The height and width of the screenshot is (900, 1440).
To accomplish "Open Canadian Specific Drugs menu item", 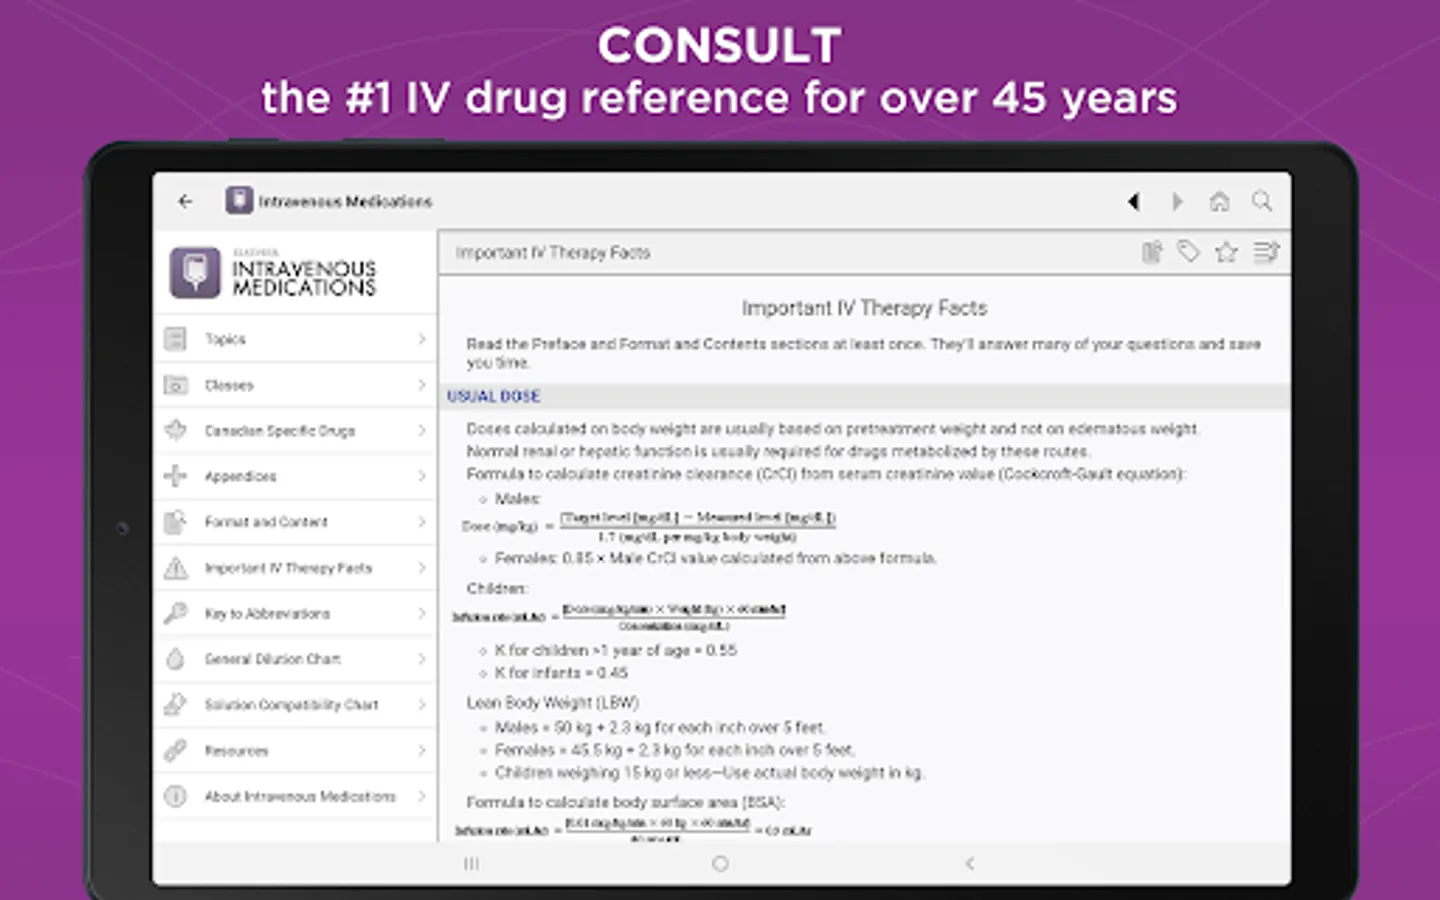I will (x=296, y=430).
